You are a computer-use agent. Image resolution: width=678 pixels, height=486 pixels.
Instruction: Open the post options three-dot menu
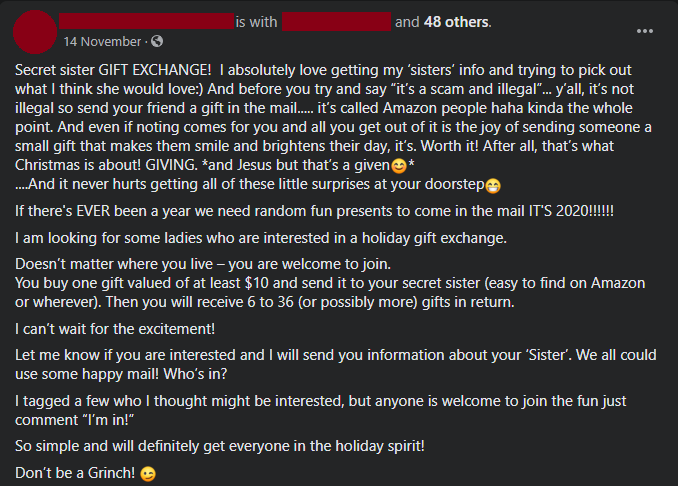(645, 31)
